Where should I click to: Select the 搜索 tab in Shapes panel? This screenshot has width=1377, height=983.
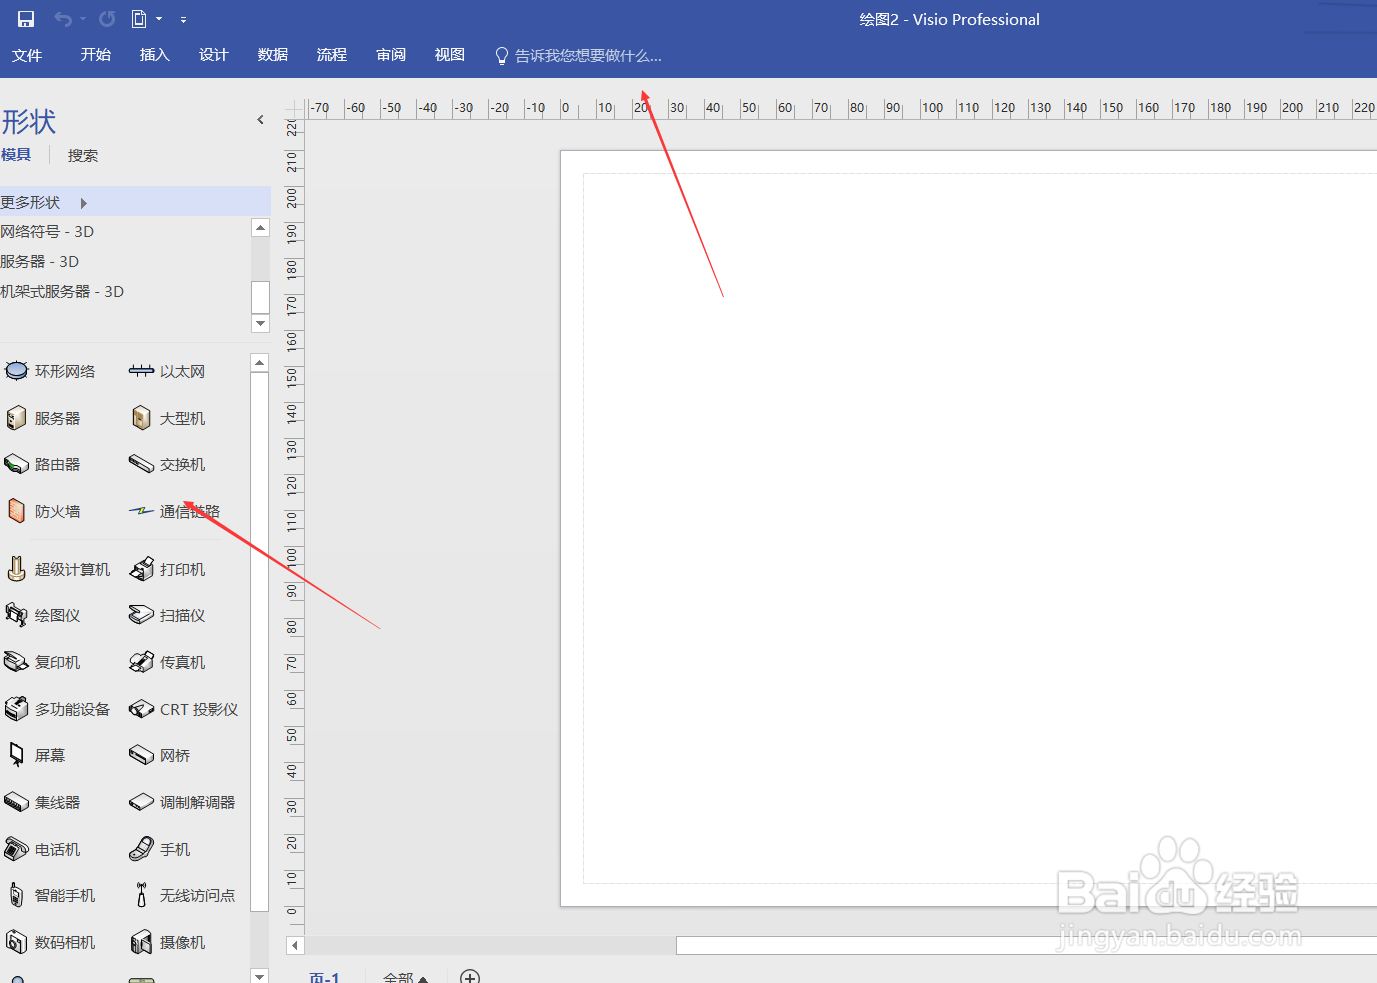point(83,156)
